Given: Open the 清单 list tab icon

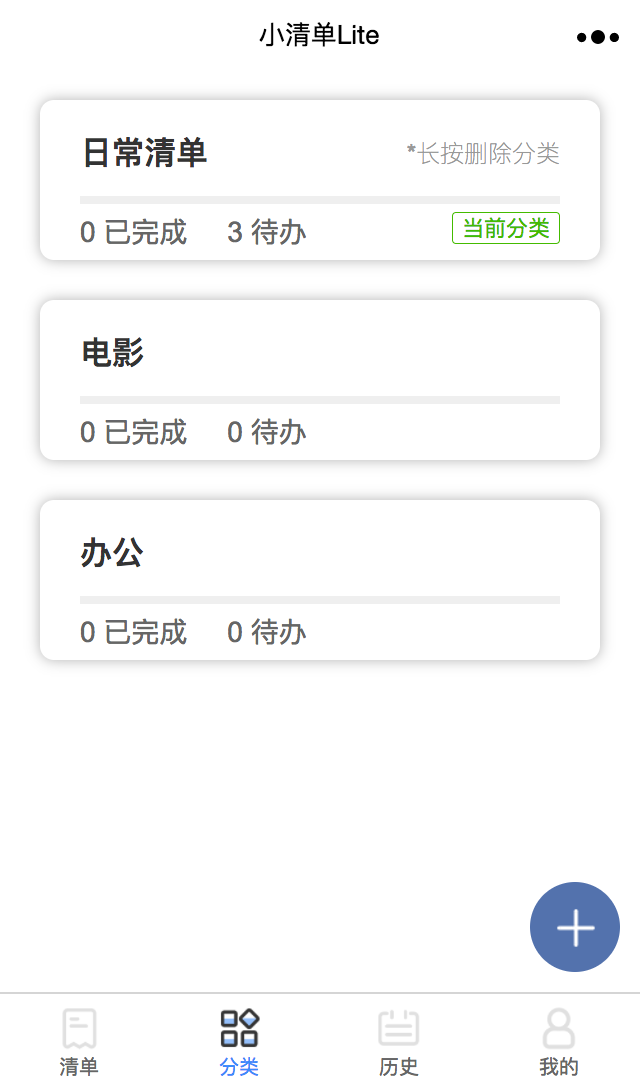Looking at the screenshot, I should (79, 1028).
